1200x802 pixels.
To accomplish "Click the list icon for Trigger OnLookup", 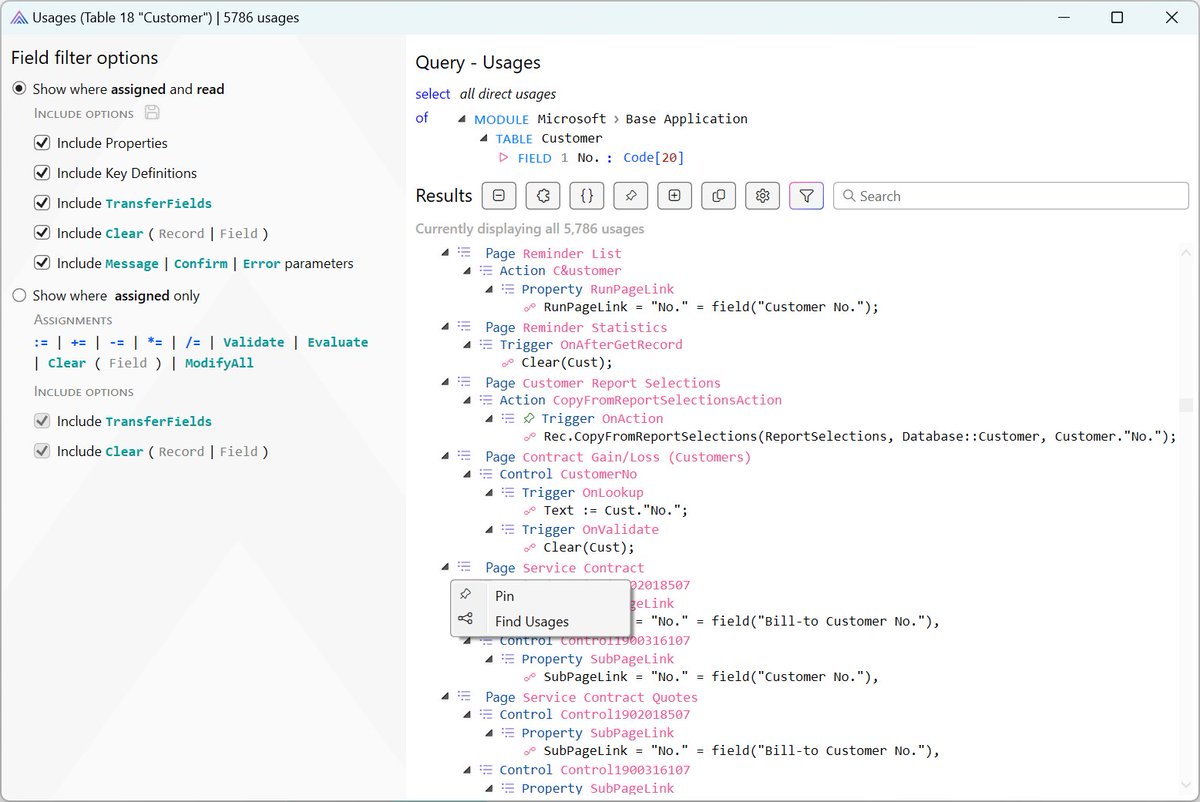I will click(x=508, y=492).
